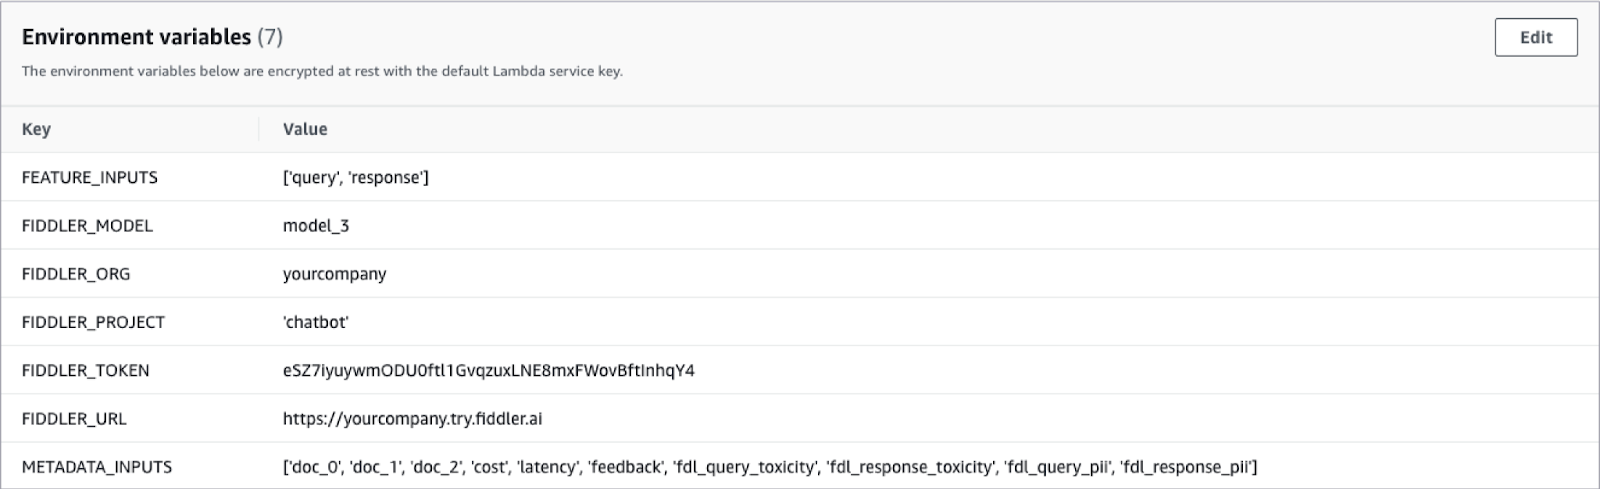Select the FIDDLER_PROJECT key
Screen dimensions: 1600x489
[x=93, y=322]
